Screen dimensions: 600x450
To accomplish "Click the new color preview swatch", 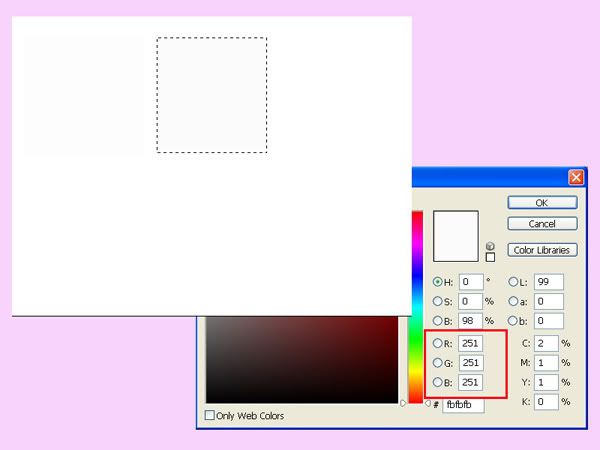I will [x=455, y=236].
